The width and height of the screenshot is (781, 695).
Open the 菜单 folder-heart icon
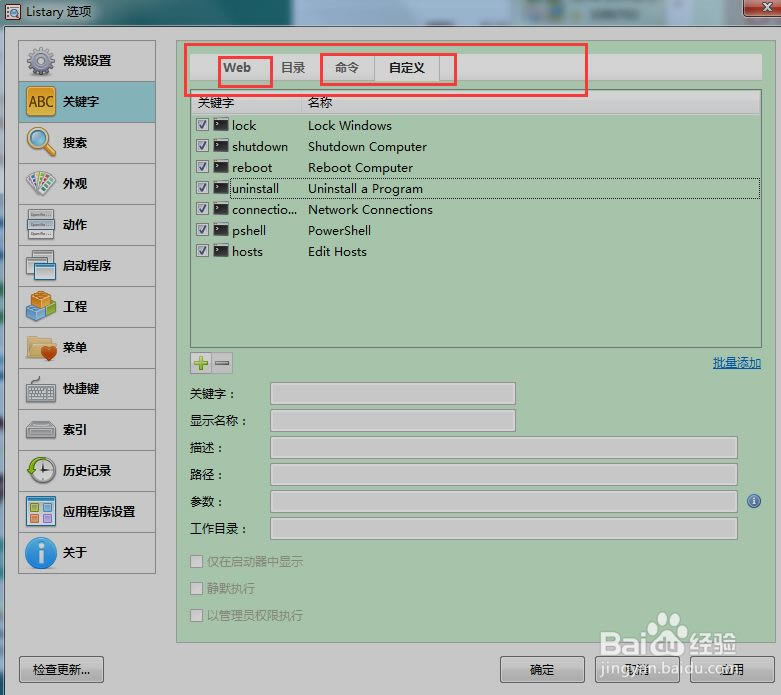(x=41, y=348)
